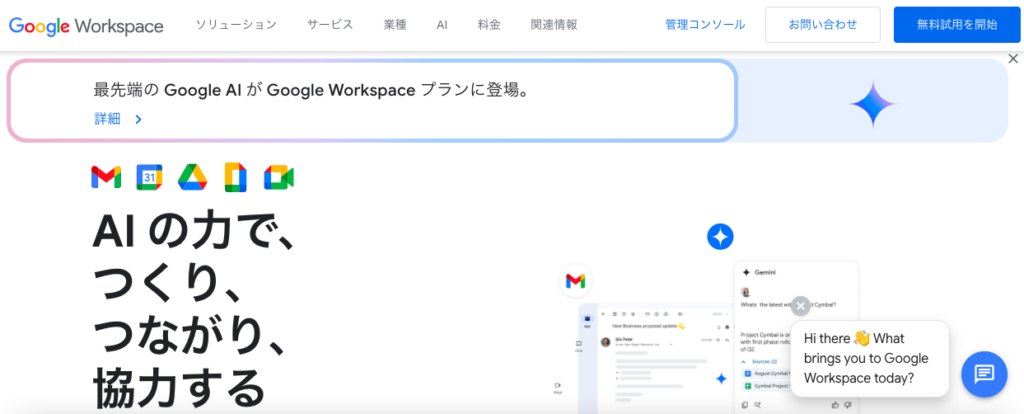Click the お問い合わせ button

tap(823, 25)
